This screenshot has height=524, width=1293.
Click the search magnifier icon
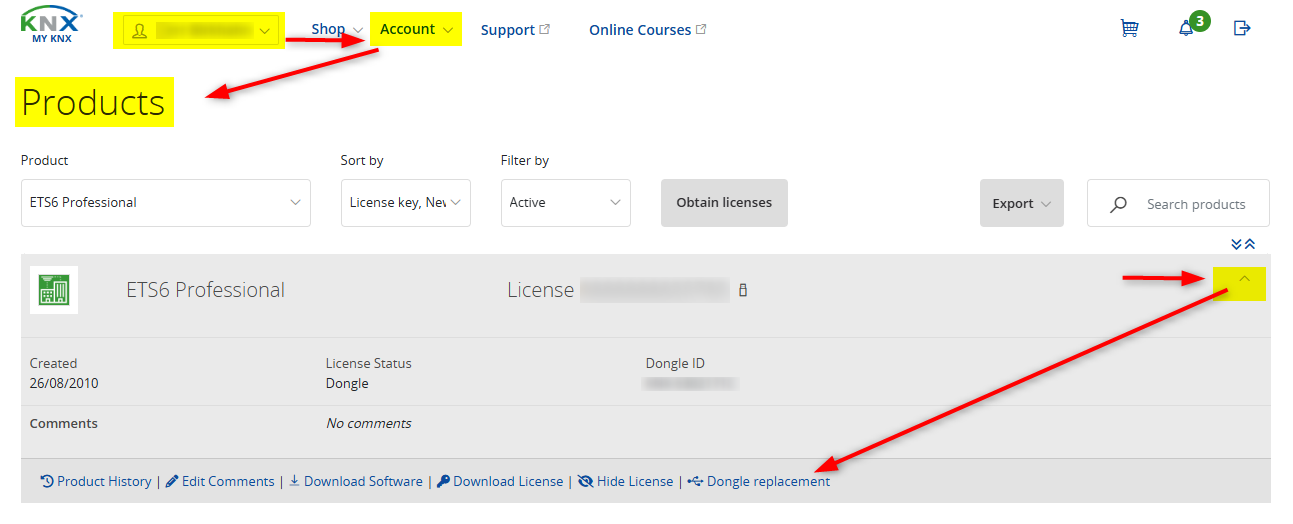pos(1119,204)
